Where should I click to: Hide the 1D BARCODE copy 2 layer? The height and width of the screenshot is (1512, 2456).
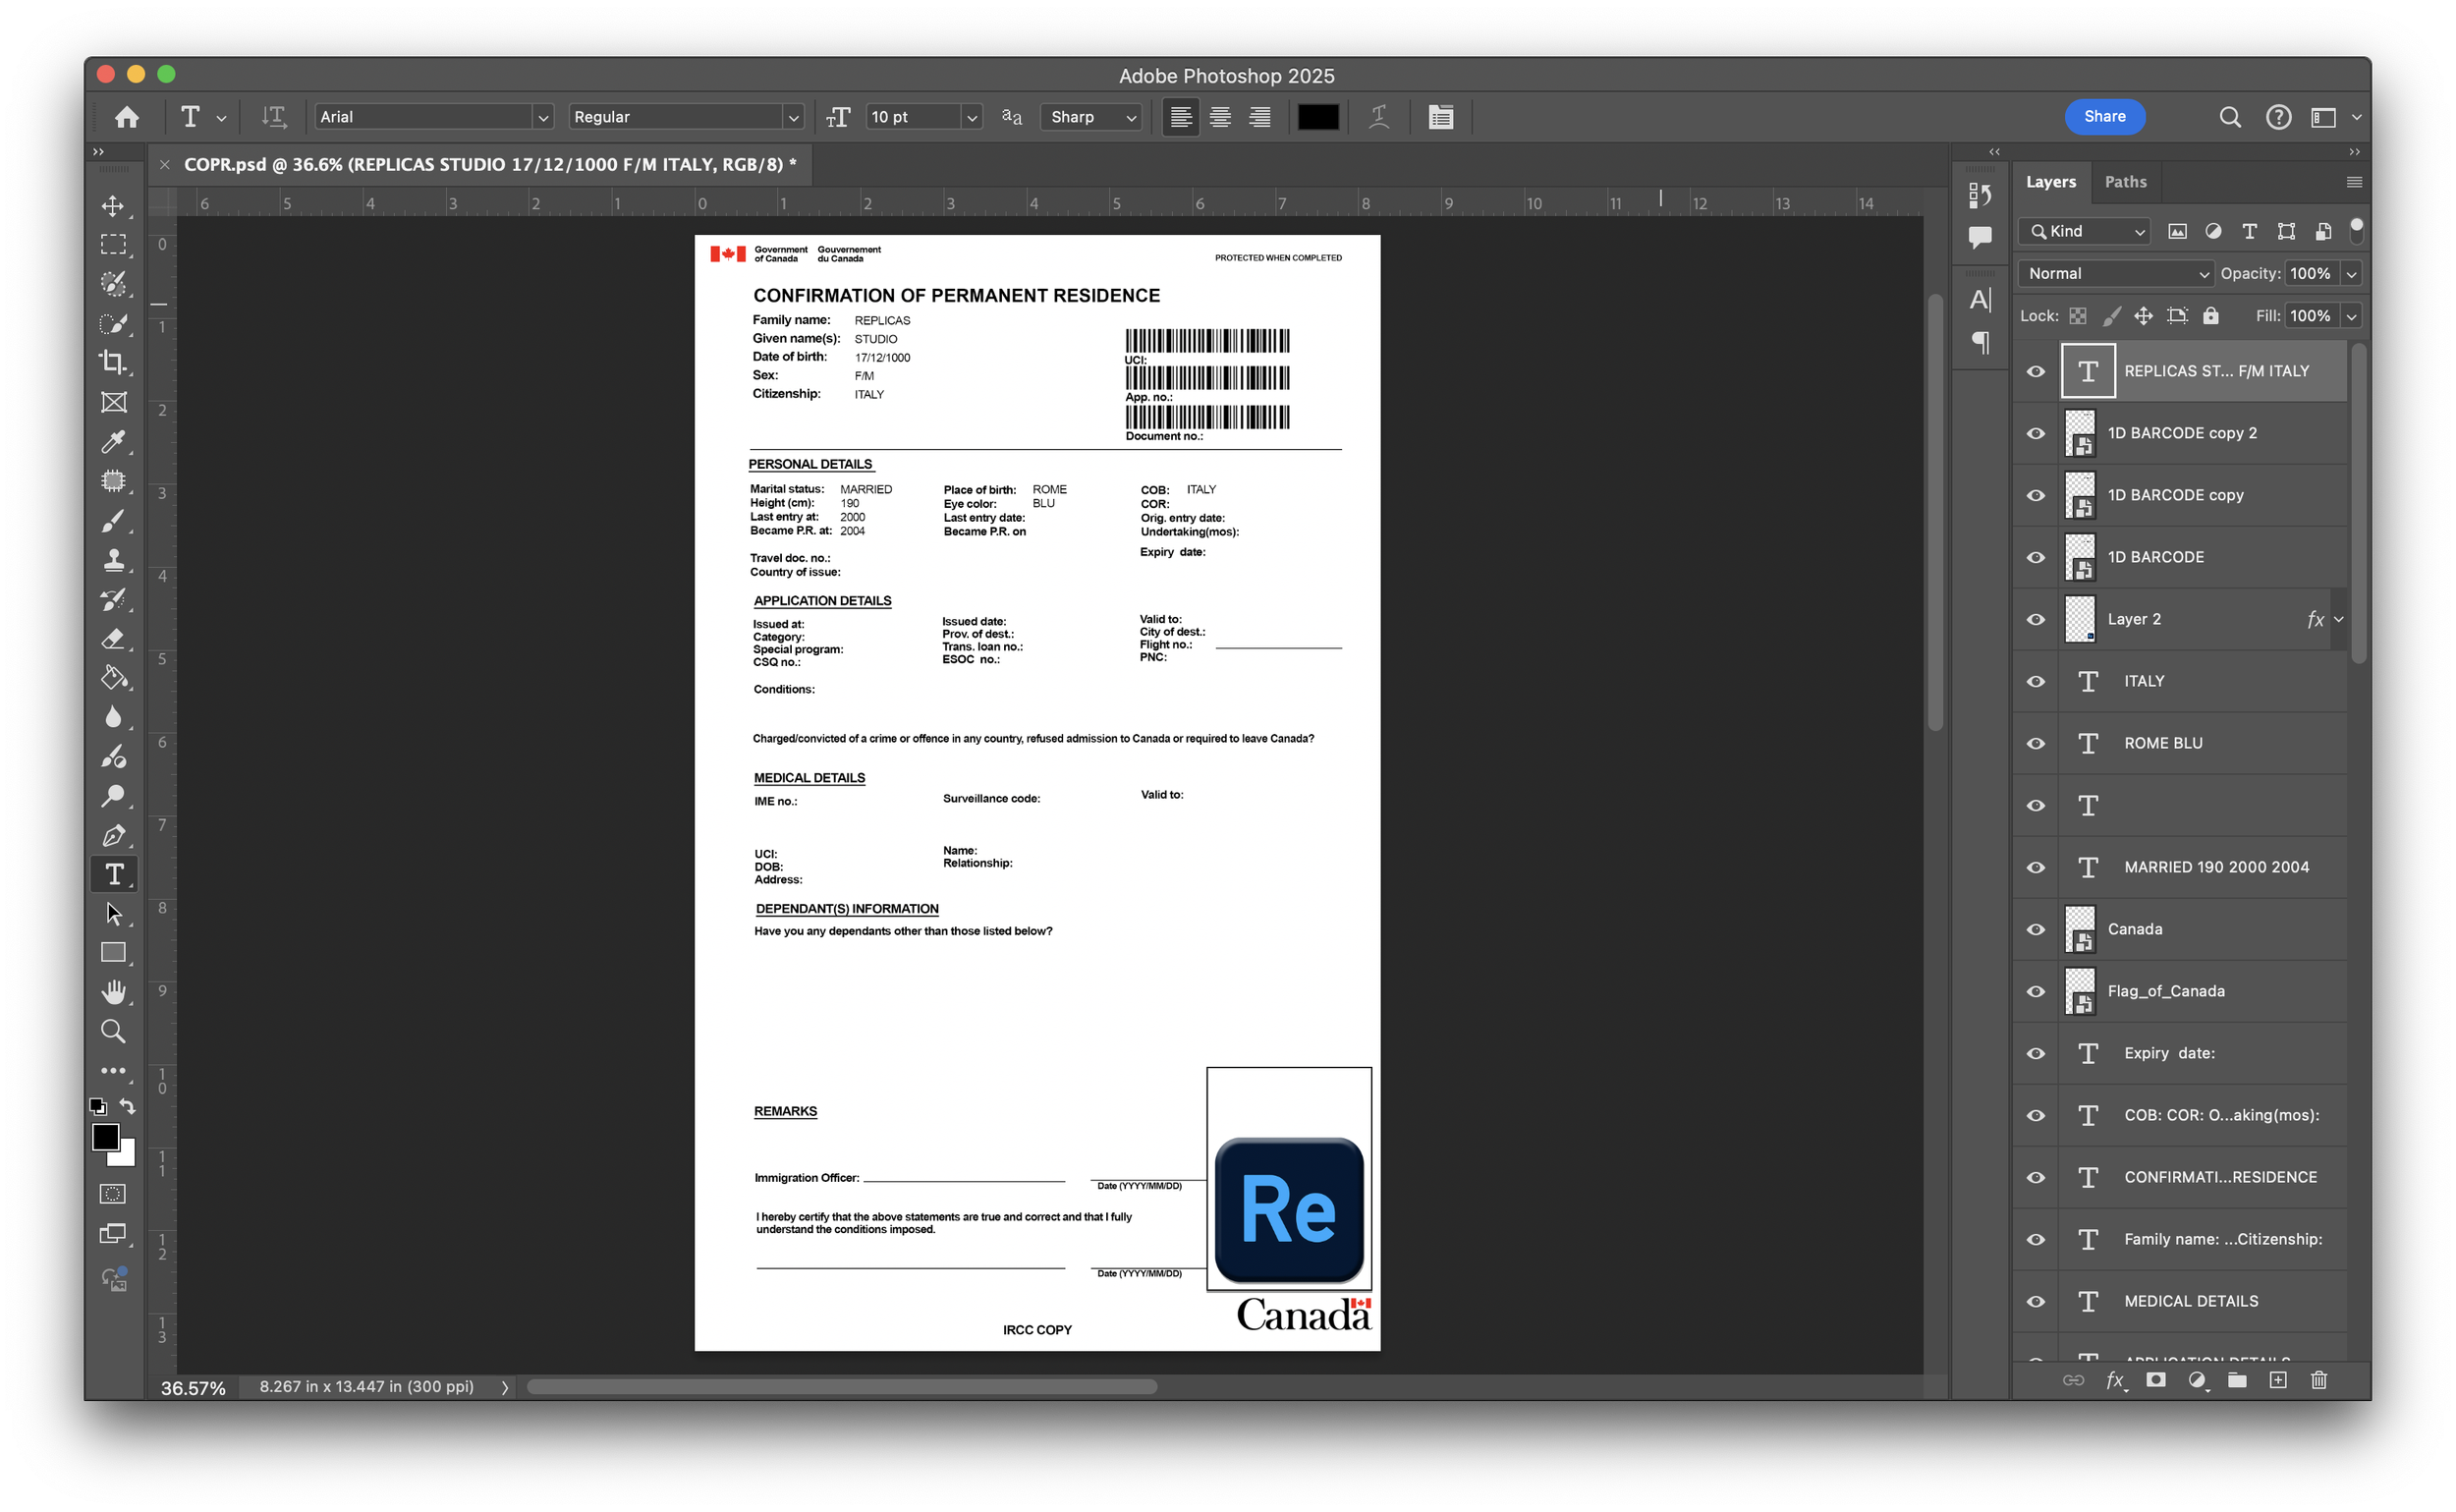click(x=2035, y=433)
